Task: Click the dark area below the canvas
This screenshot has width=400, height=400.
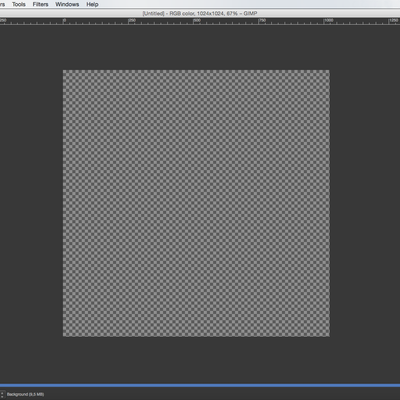Action: click(x=196, y=360)
